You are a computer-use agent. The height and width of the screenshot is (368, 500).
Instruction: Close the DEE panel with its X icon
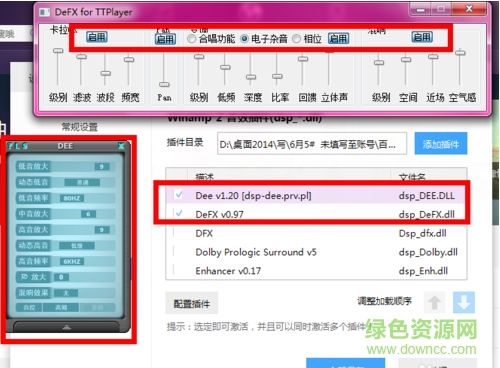(x=121, y=146)
